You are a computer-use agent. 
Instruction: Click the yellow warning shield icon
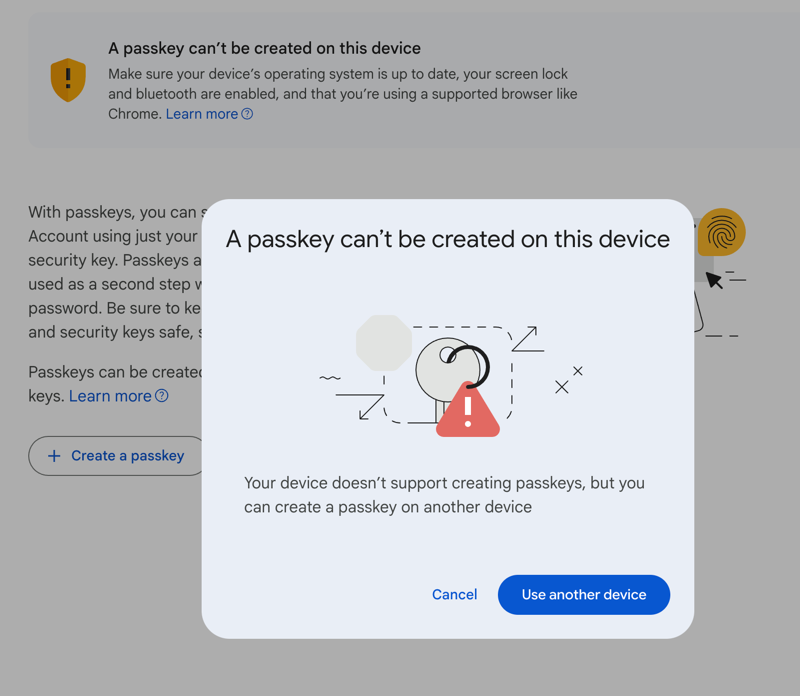tap(68, 79)
